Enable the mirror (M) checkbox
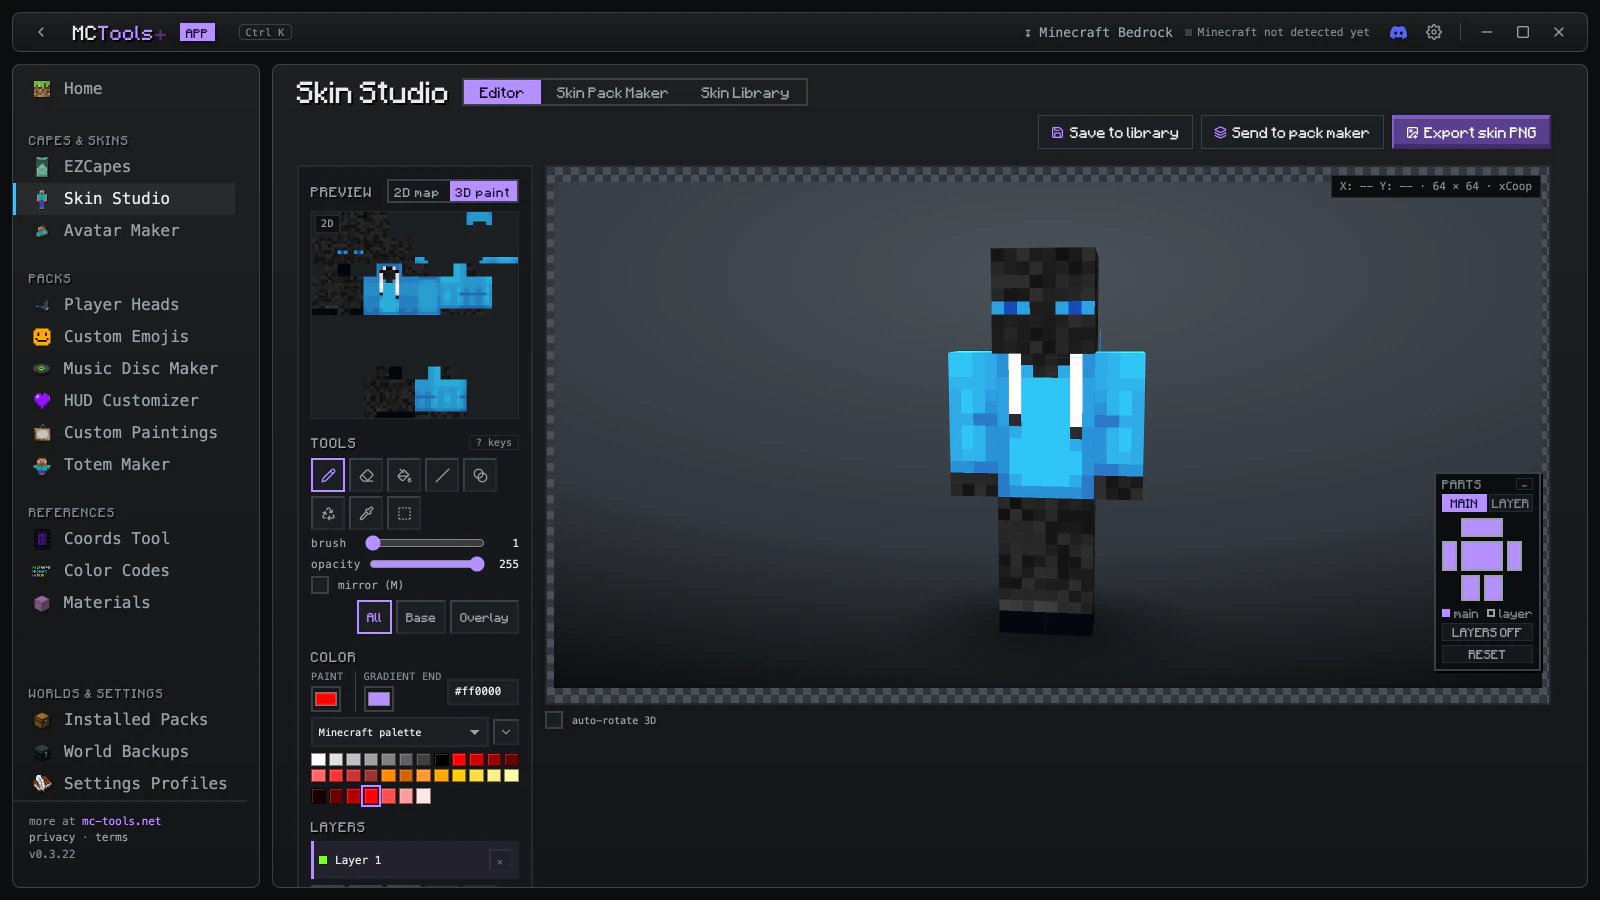The height and width of the screenshot is (900, 1600). click(x=320, y=585)
